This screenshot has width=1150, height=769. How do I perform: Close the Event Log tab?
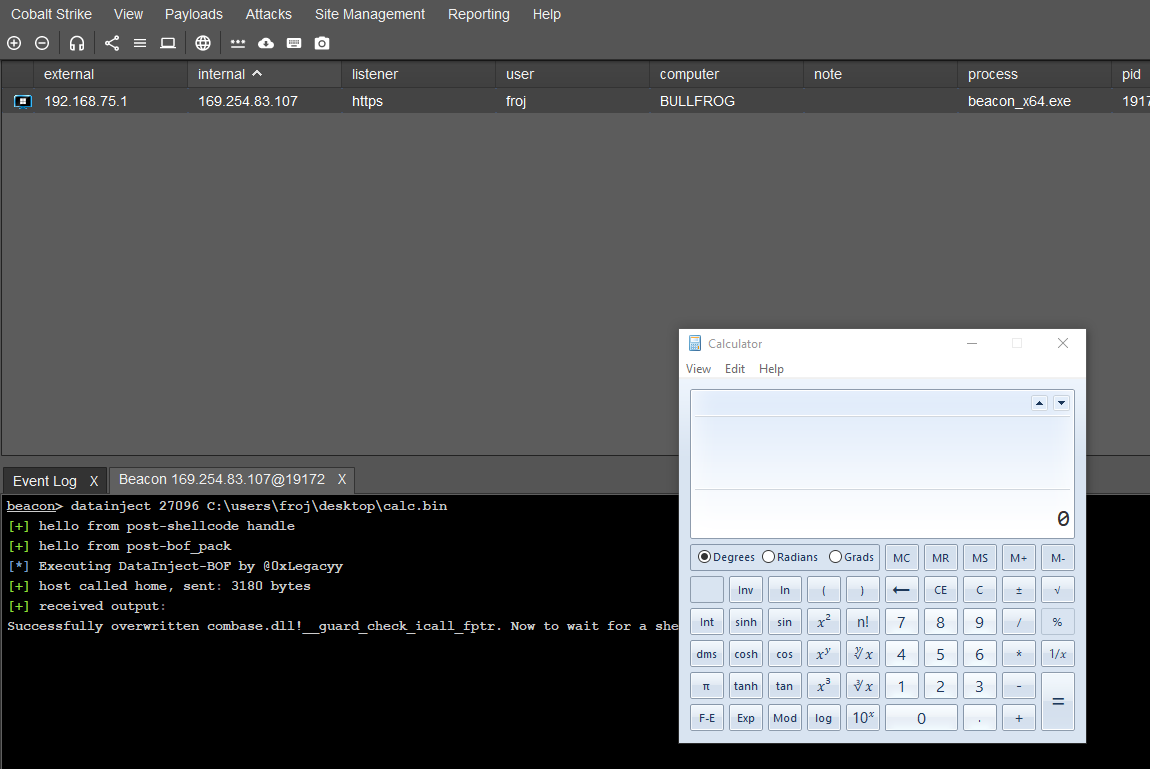(x=94, y=481)
